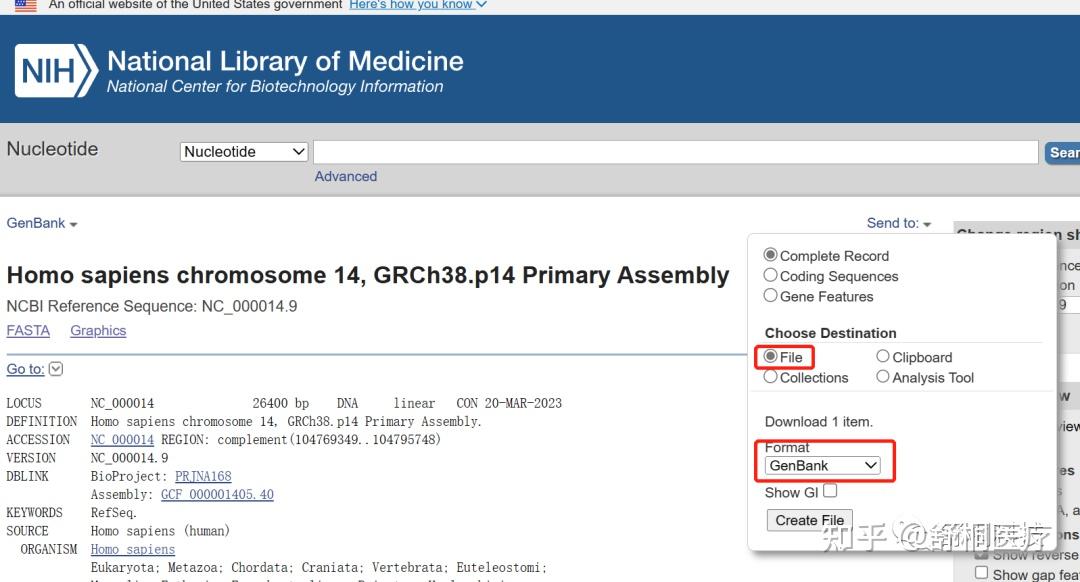Choose Analysis Tool as the destination
Viewport: 1080px width, 582px height.
pos(883,377)
